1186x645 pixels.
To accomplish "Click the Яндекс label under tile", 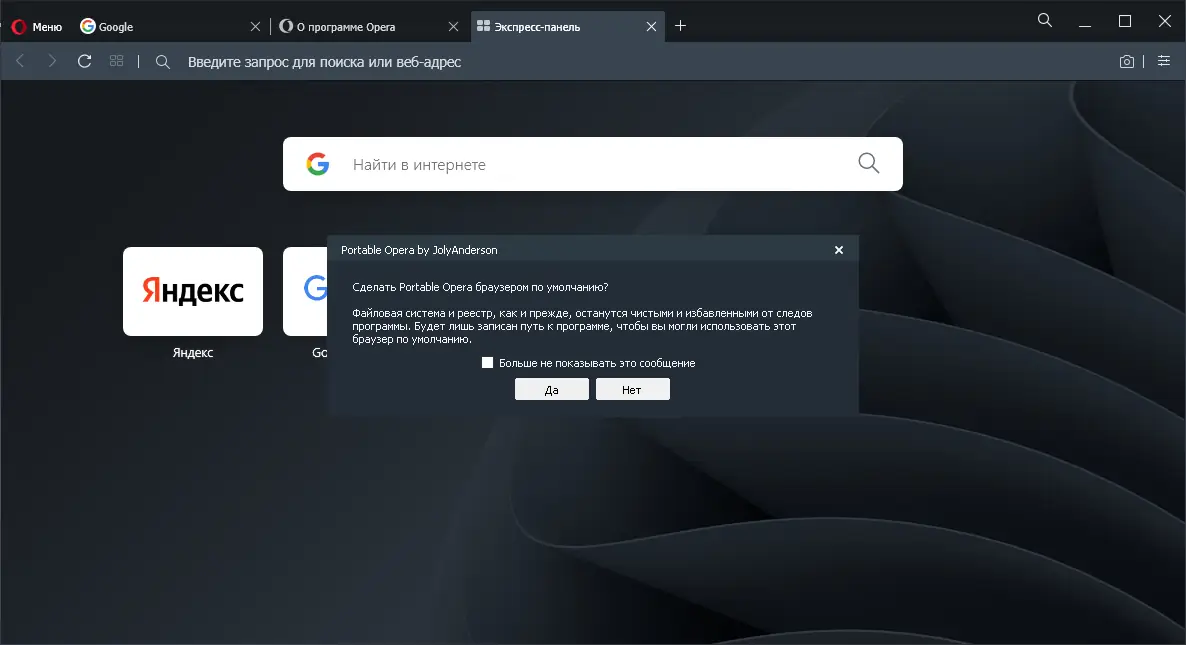I will tap(193, 353).
